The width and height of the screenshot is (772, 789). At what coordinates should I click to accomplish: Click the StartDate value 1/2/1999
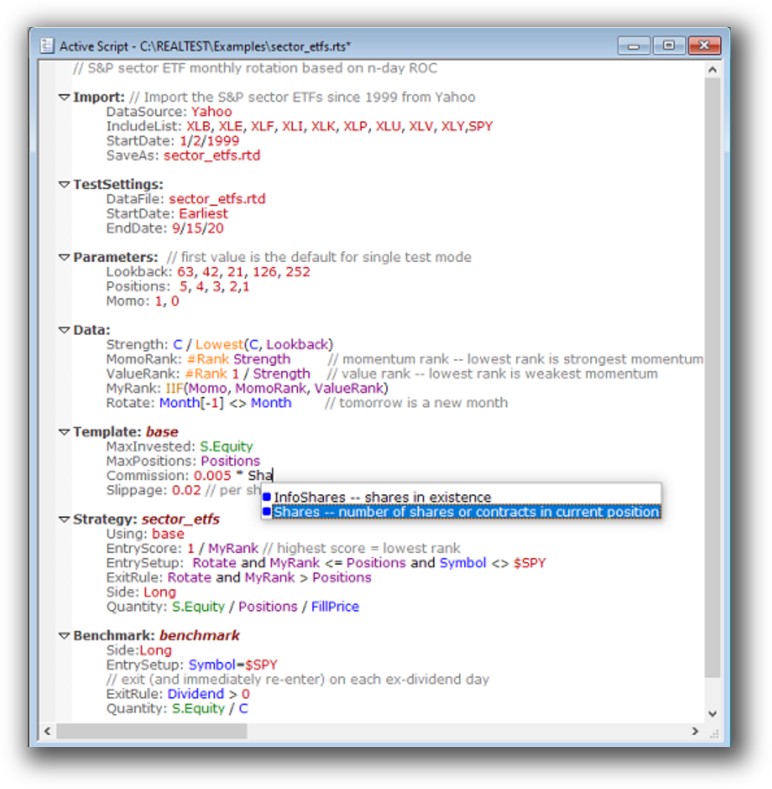tap(209, 141)
